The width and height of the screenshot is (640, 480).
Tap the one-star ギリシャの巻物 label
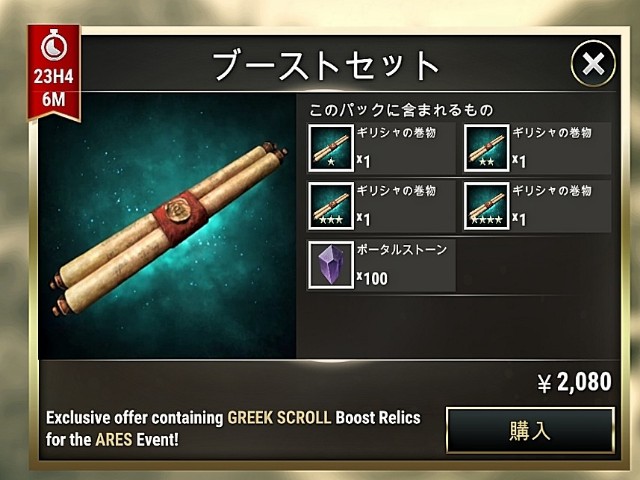tap(396, 133)
